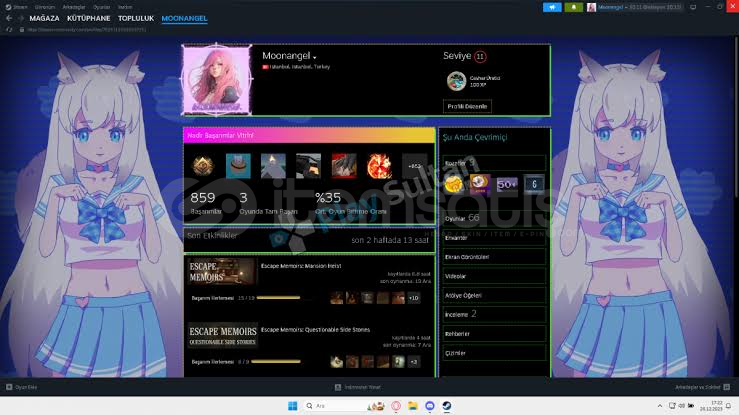Screen dimensions: 739x415
Task: Open the Rozetler link
Action: [494, 163]
